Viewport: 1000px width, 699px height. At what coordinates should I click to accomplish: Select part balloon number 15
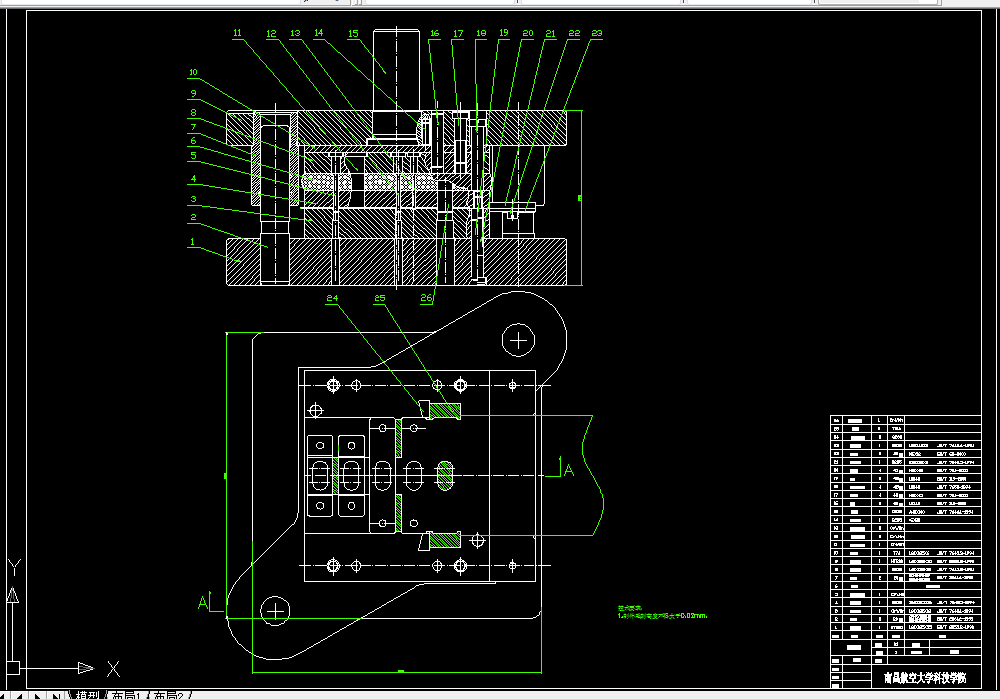[353, 33]
